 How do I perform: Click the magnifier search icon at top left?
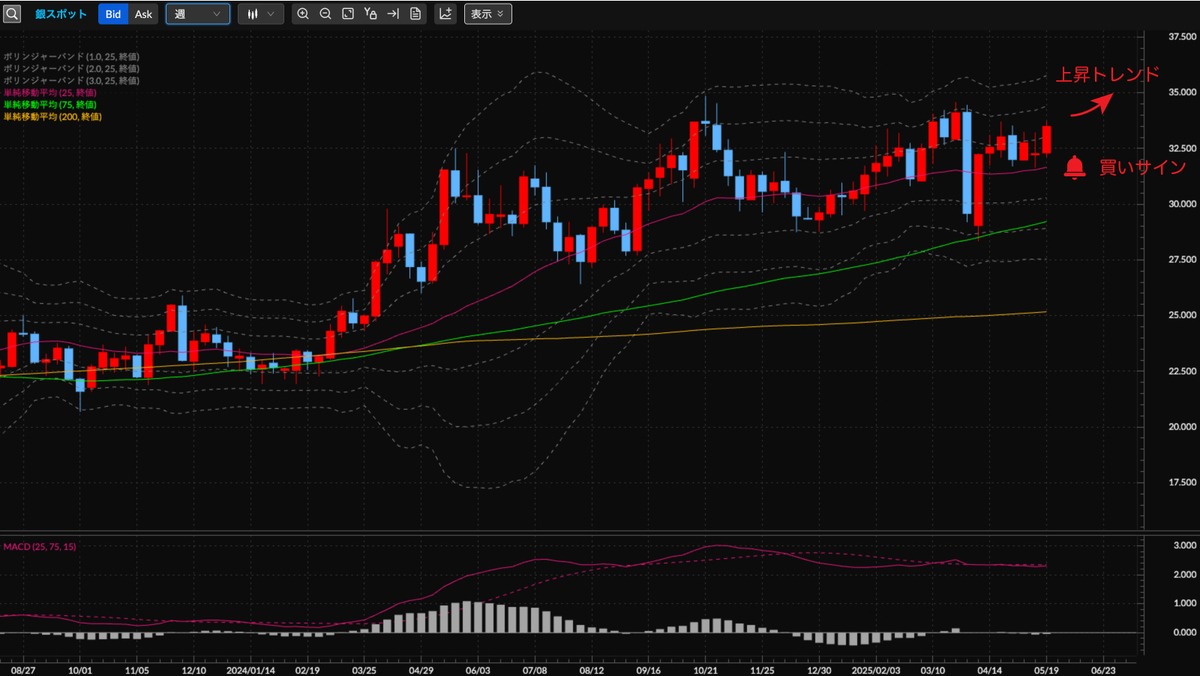13,13
